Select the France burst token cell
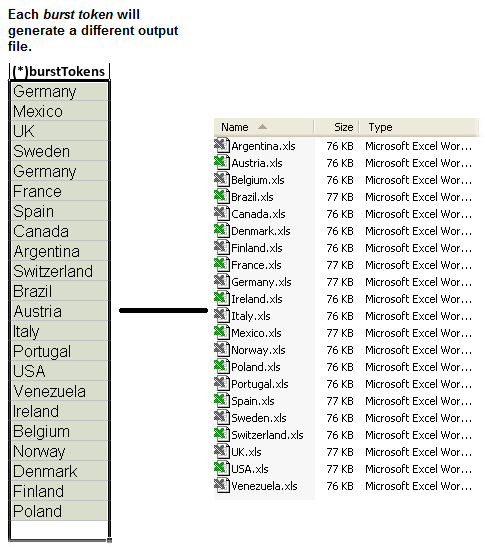Screen dimensions: 485x547 (59, 191)
